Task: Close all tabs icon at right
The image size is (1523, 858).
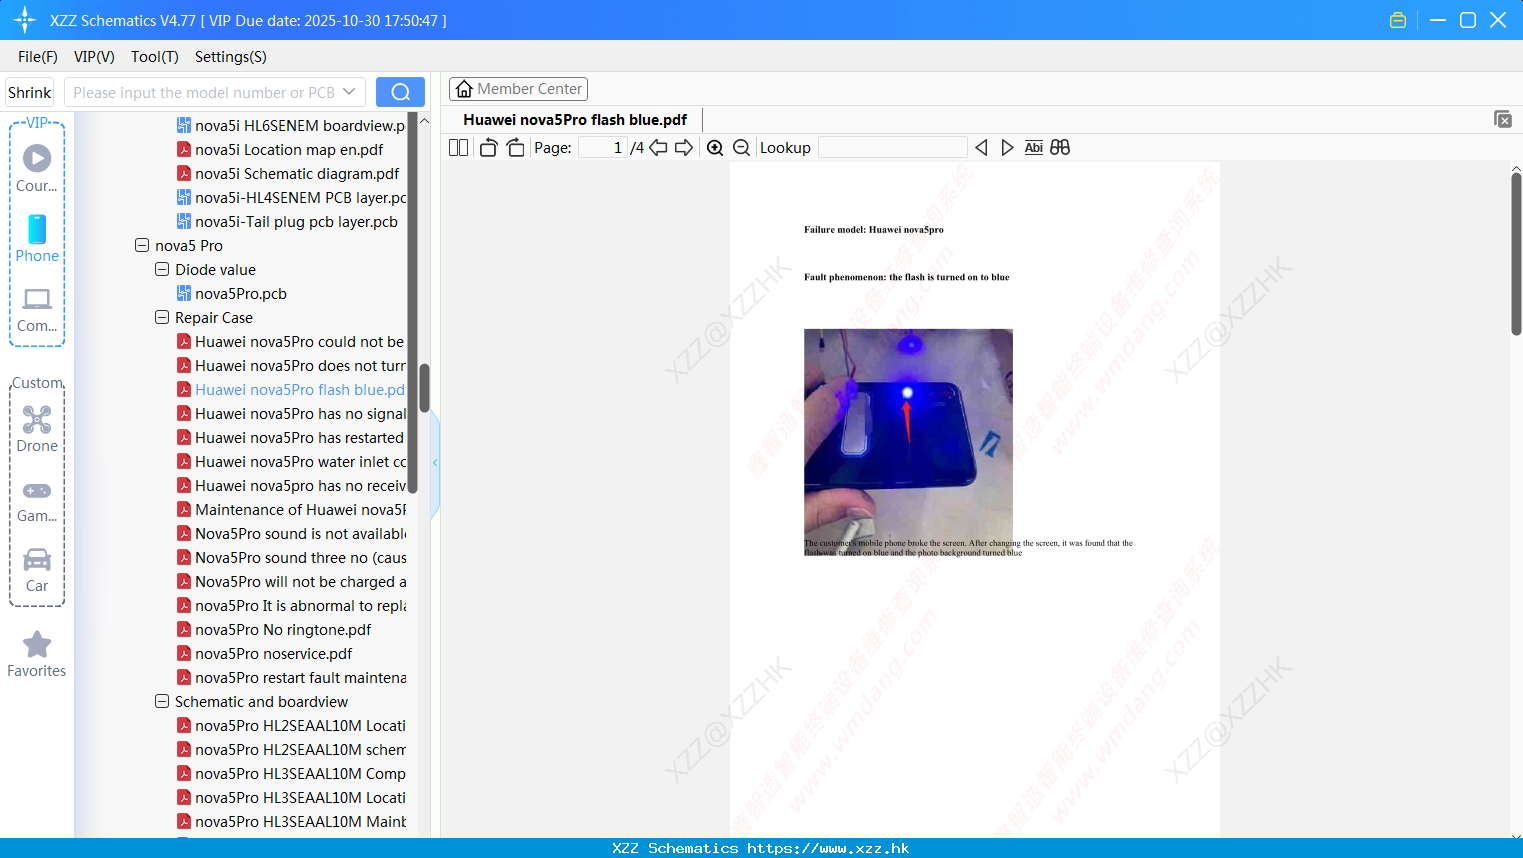Action: coord(1502,119)
